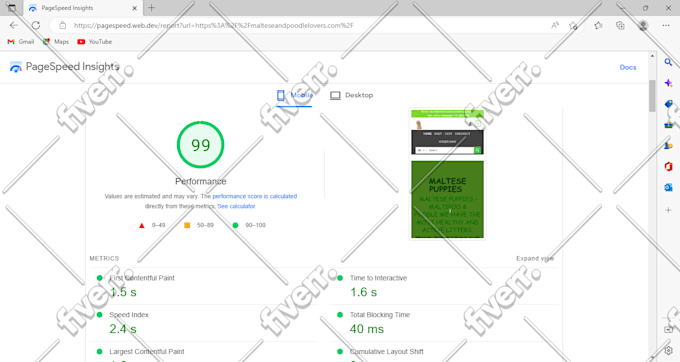View site information lock icon
680x362 pixels.
(x=62, y=26)
